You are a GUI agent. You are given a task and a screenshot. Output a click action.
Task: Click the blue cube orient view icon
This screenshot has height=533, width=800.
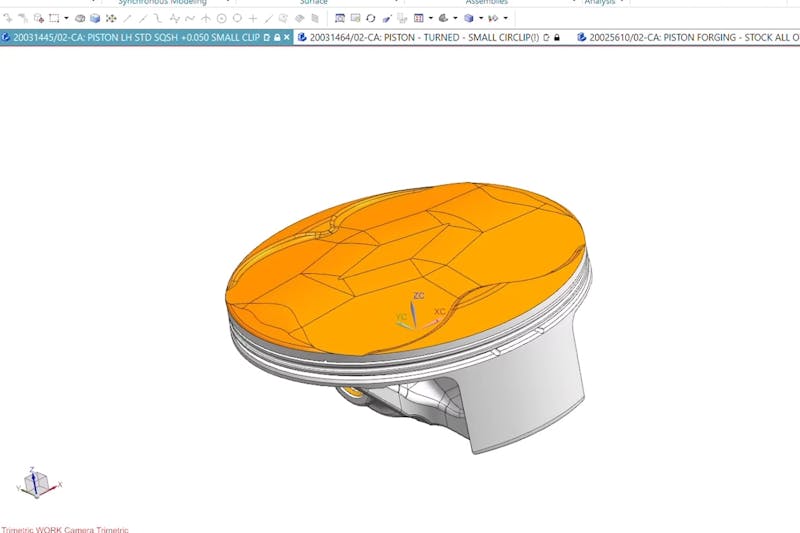468,18
